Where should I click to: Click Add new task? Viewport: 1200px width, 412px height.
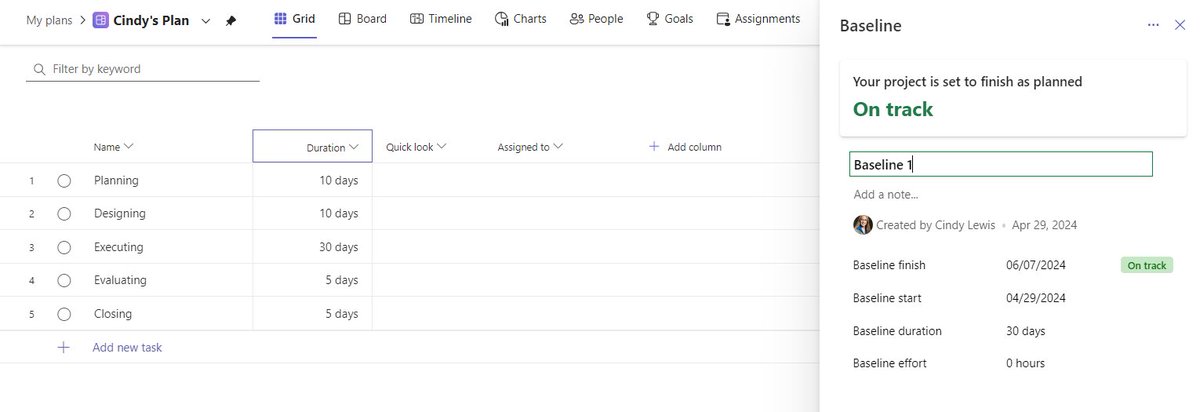click(x=127, y=347)
